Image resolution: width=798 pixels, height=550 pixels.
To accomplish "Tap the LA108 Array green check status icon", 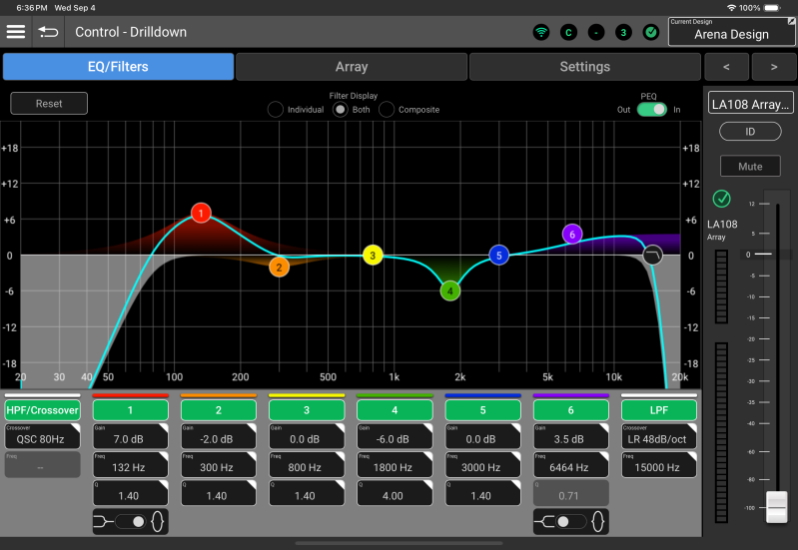I will (x=721, y=198).
